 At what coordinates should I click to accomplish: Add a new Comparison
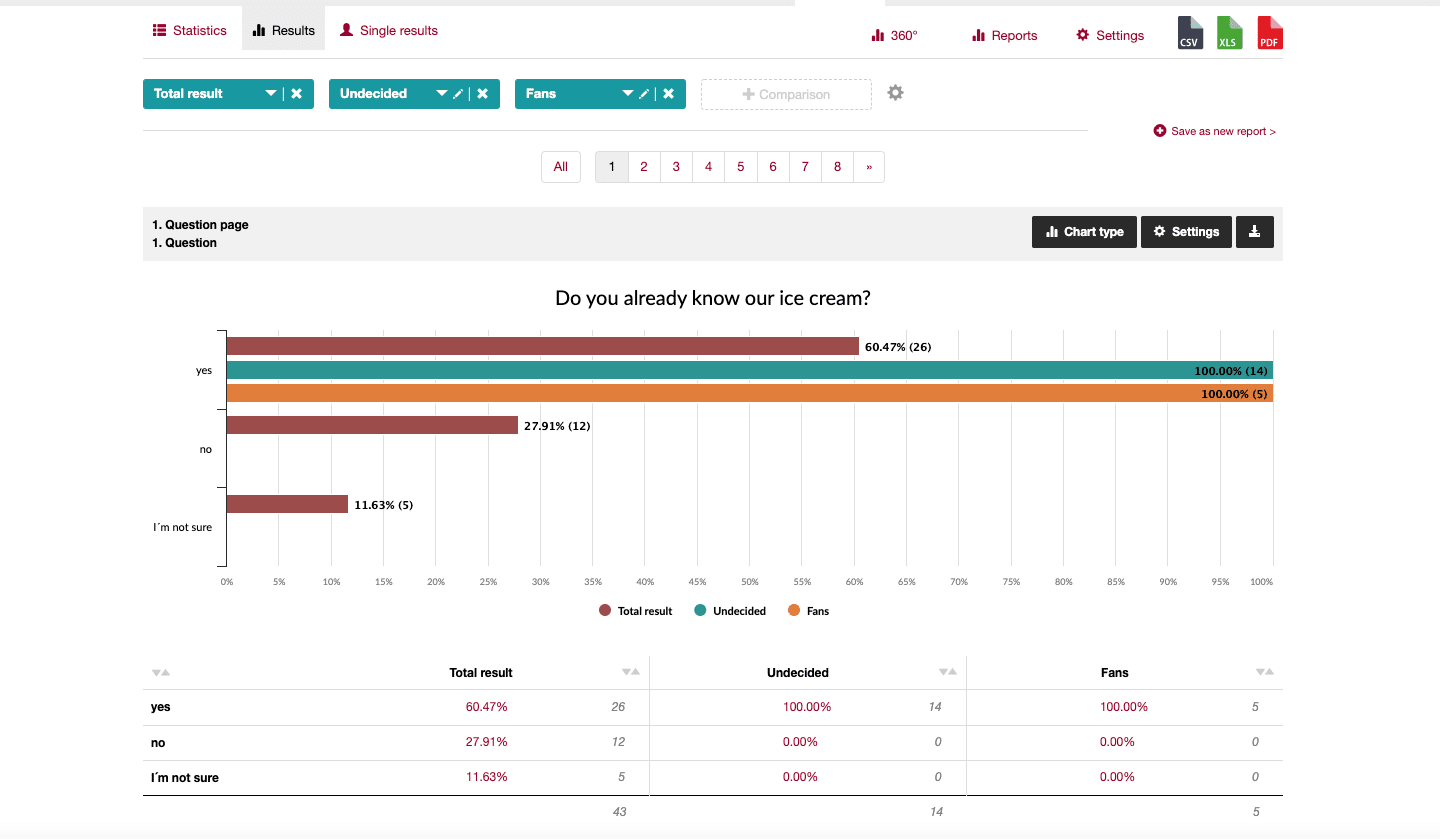point(785,92)
